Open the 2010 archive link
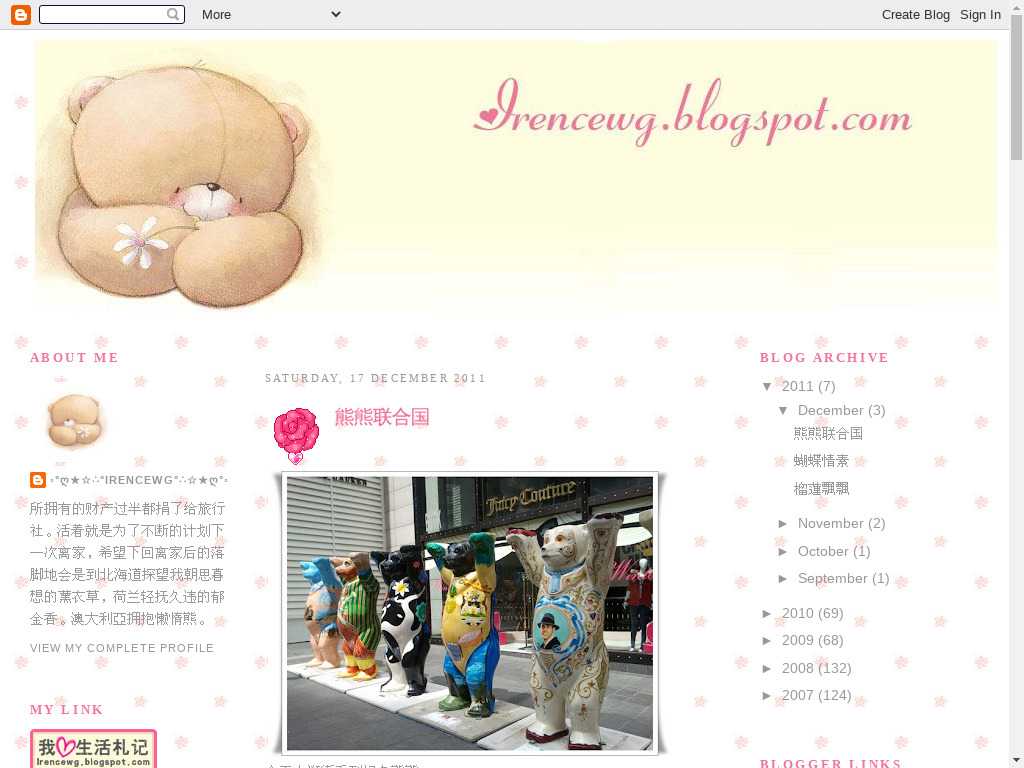The height and width of the screenshot is (768, 1024). tap(797, 614)
